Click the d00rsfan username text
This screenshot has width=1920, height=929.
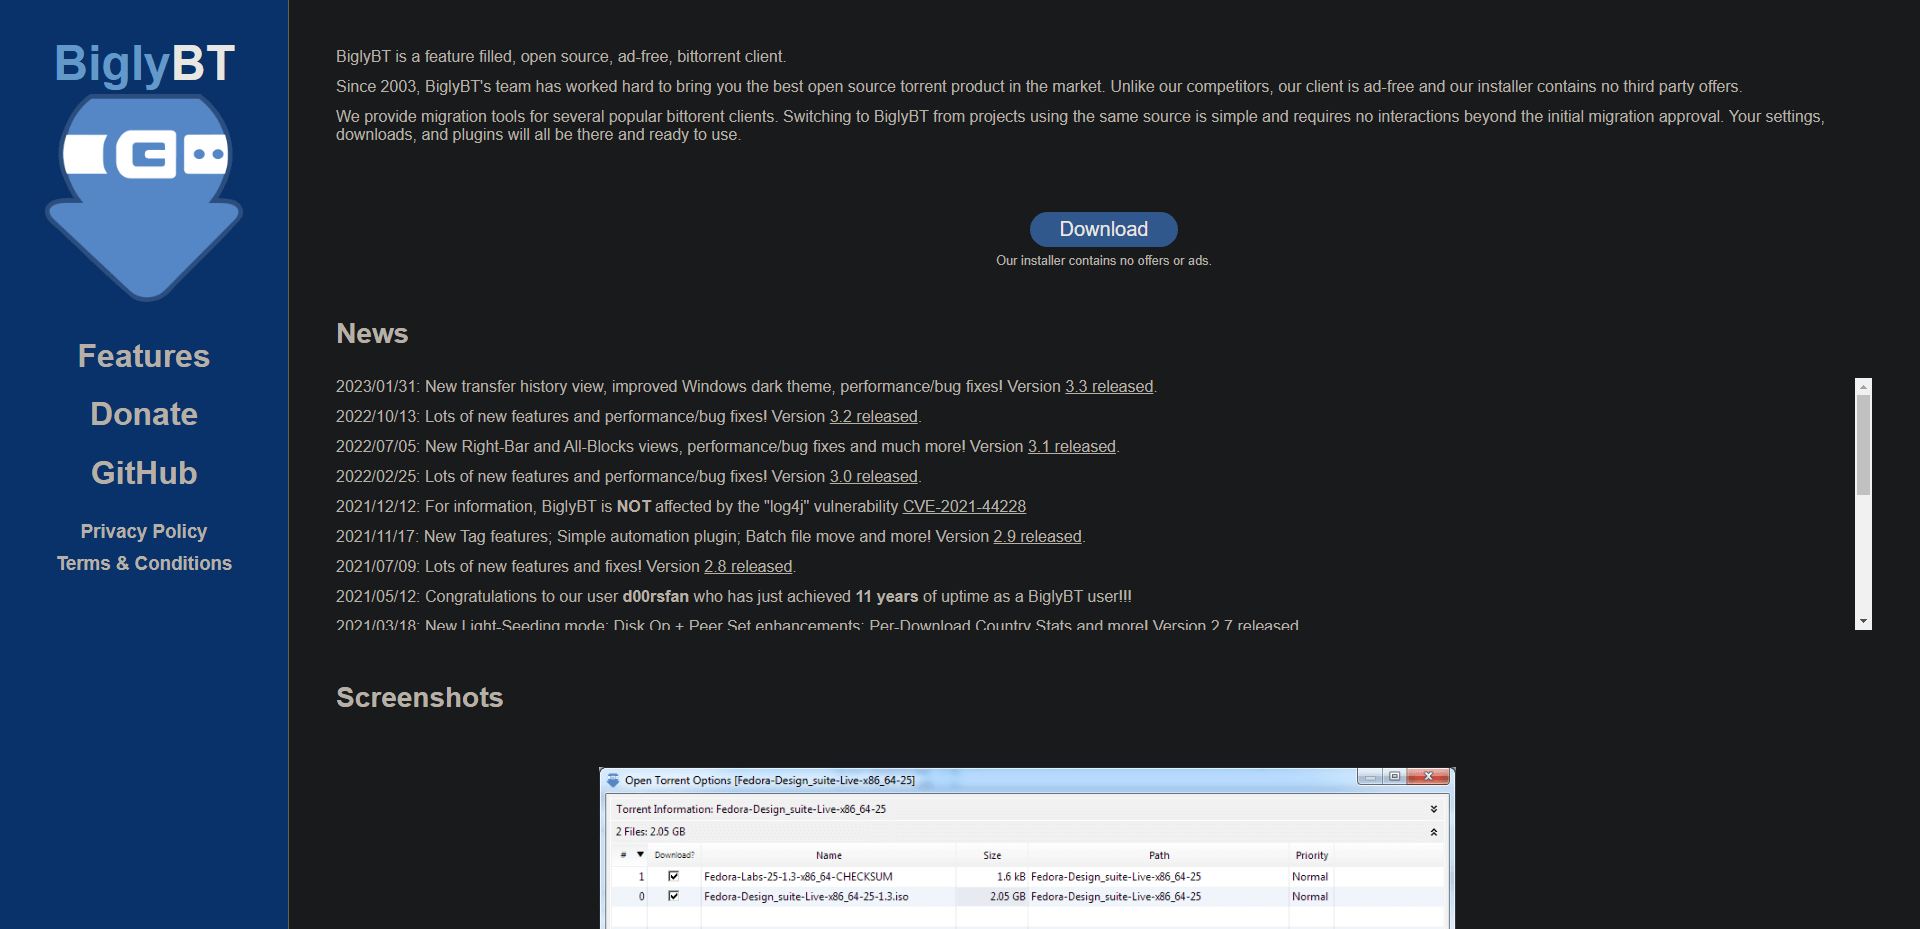pyautogui.click(x=656, y=597)
